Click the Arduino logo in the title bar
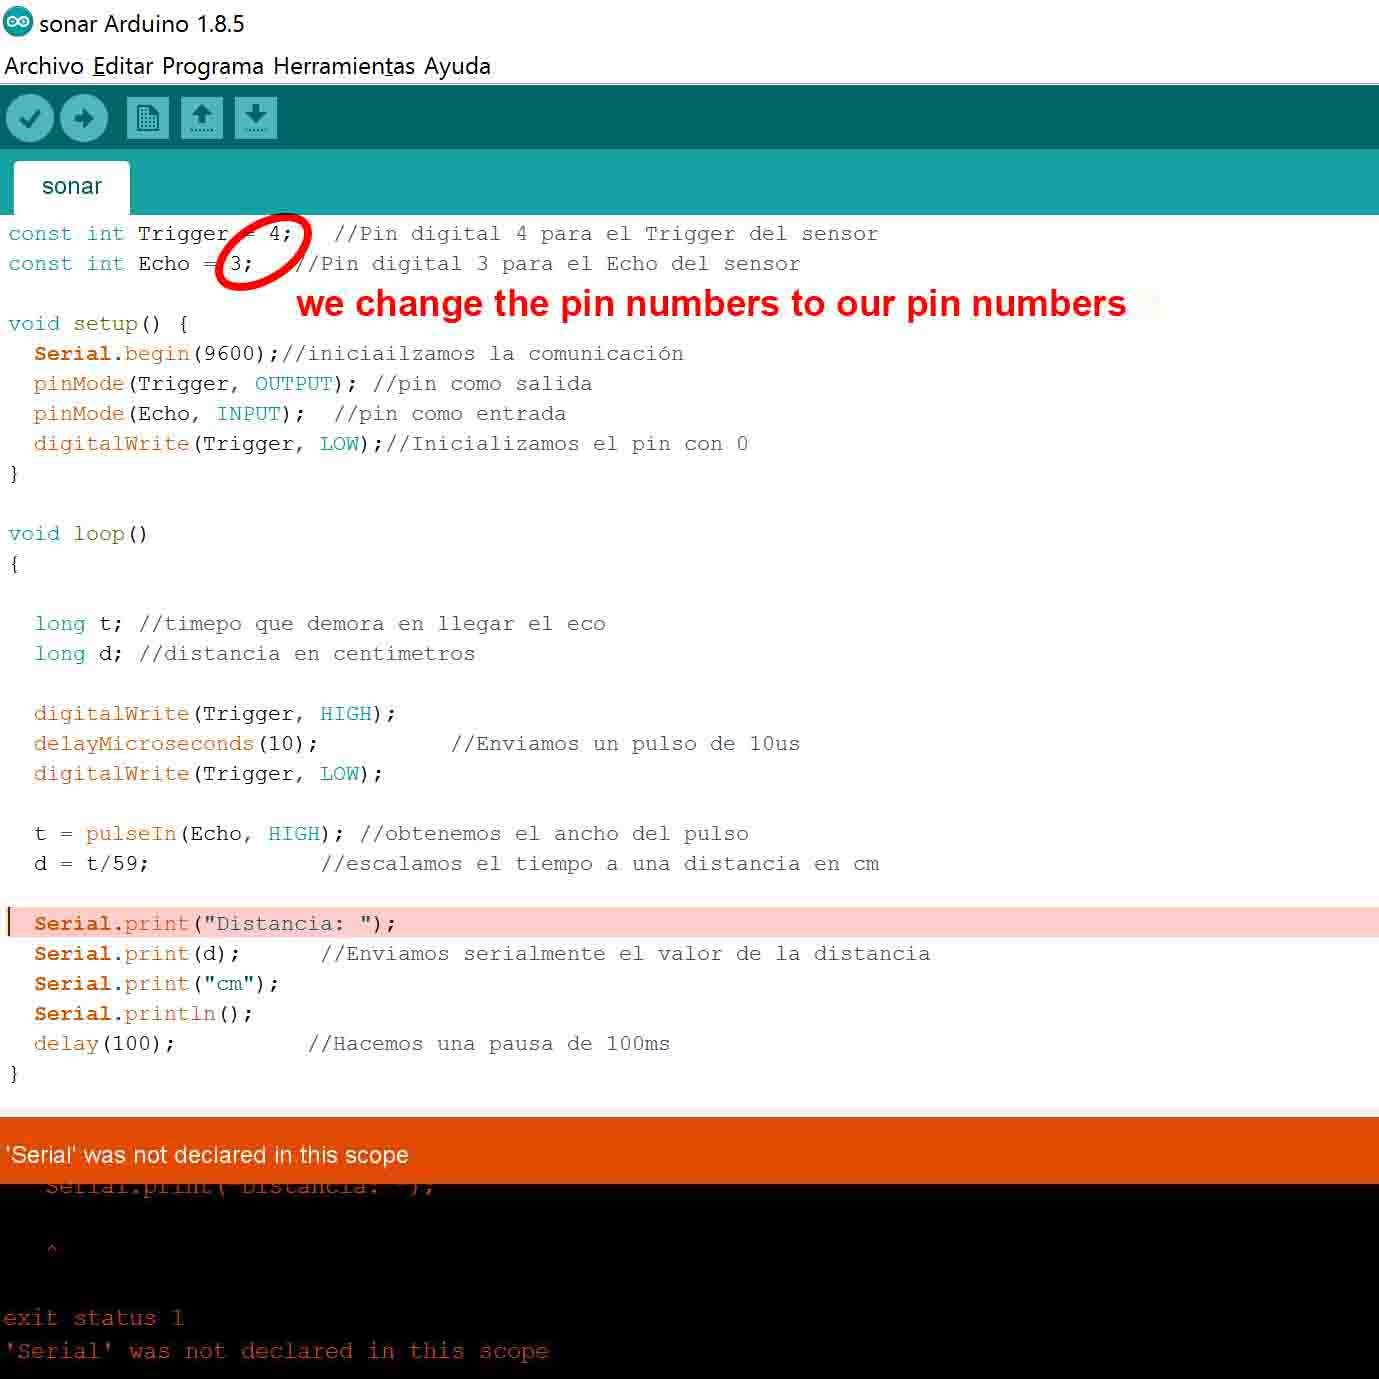The height and width of the screenshot is (1379, 1379). [18, 22]
